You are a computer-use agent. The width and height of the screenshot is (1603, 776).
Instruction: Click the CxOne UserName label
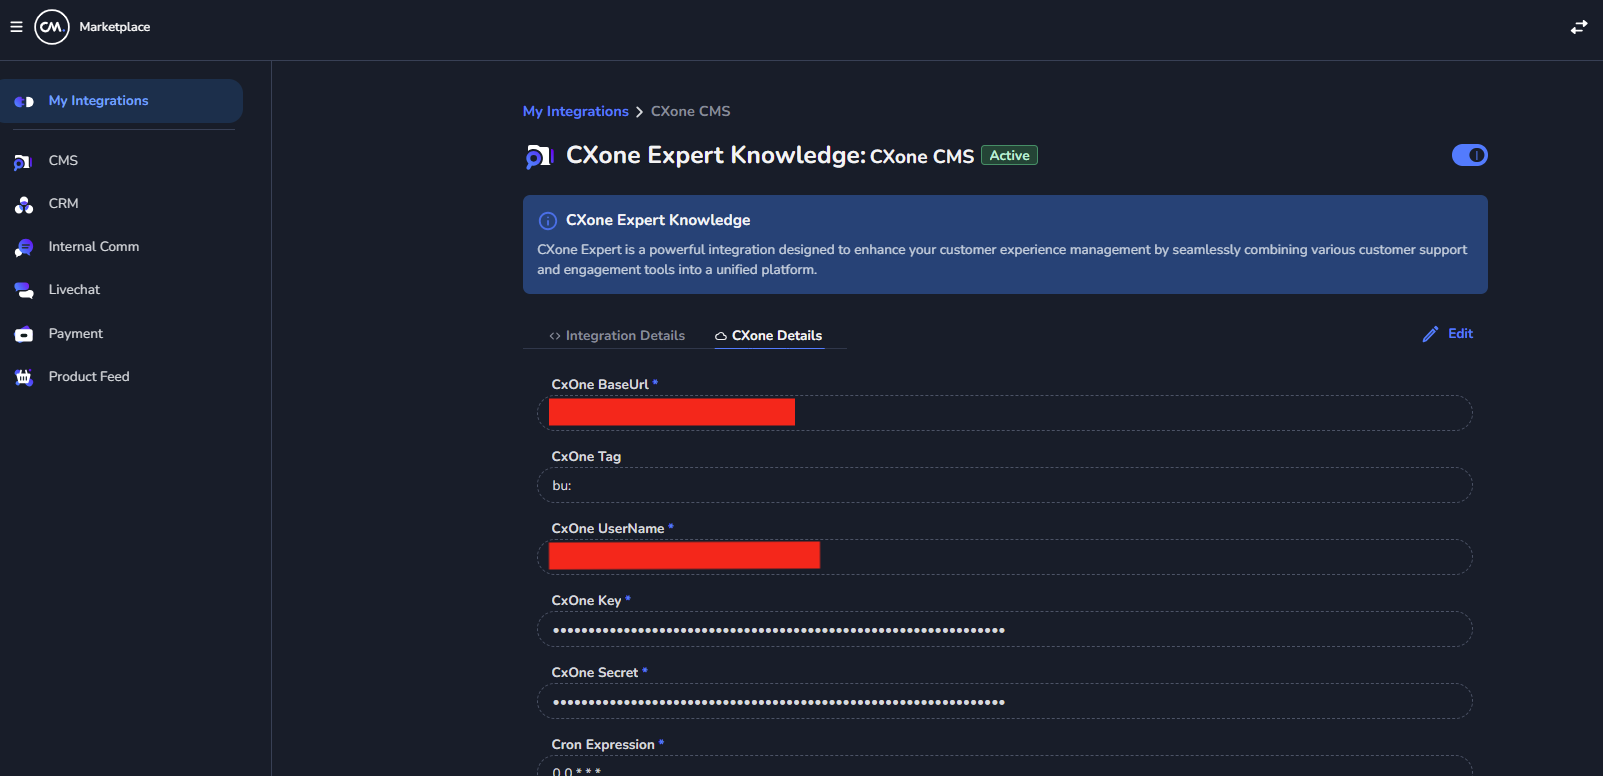pos(608,529)
